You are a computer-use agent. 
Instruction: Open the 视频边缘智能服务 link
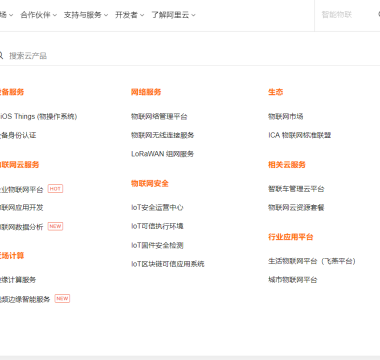point(25,299)
